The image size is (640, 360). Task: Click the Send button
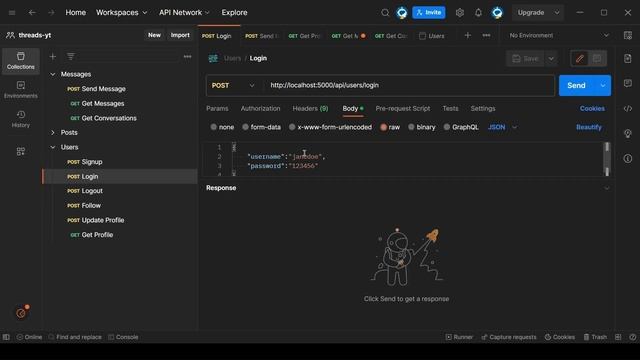click(577, 85)
